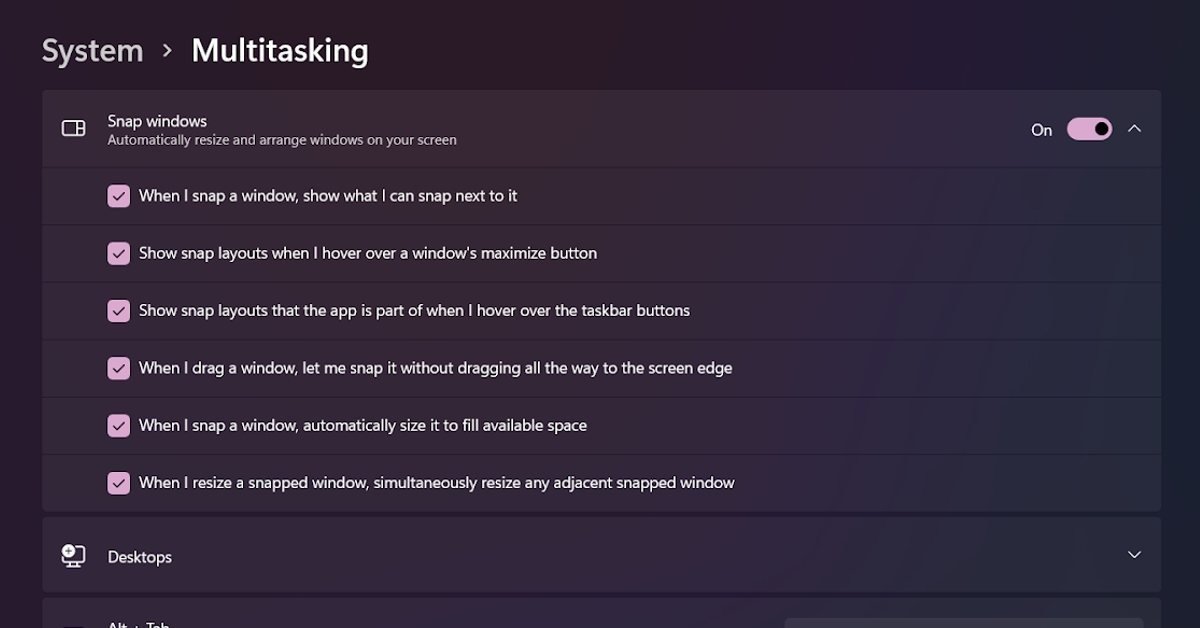Image resolution: width=1200 pixels, height=628 pixels.
Task: Disable snap layouts on taskbar button hover
Action: (119, 311)
